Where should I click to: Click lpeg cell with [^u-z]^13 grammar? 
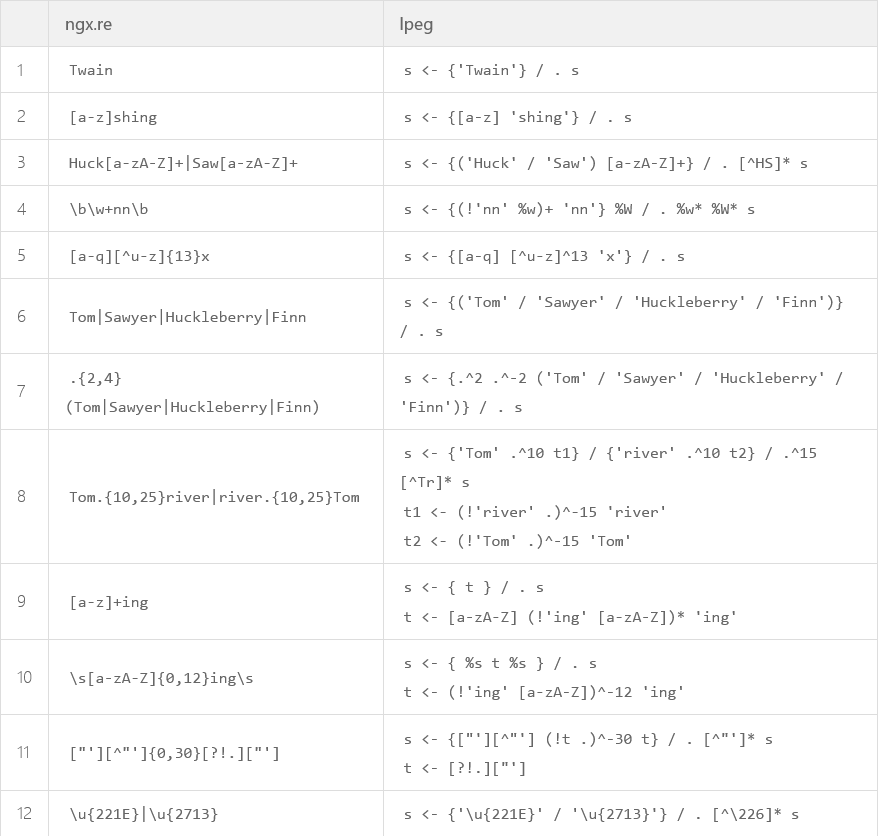[630, 255]
